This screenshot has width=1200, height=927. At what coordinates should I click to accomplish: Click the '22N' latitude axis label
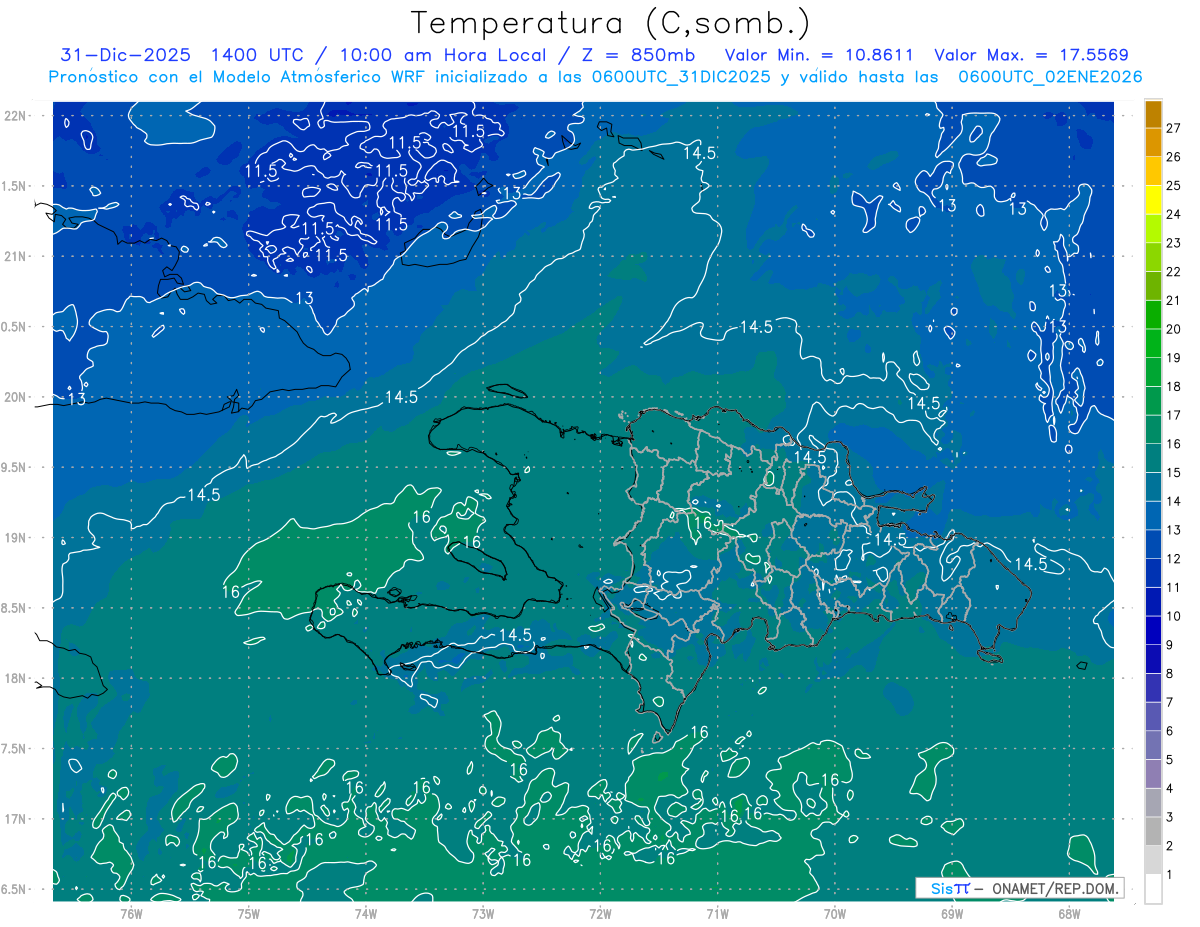tap(15, 115)
